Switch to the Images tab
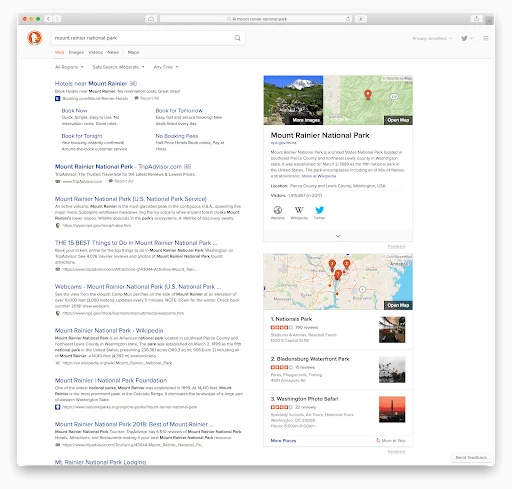This screenshot has height=489, width=512. point(76,52)
